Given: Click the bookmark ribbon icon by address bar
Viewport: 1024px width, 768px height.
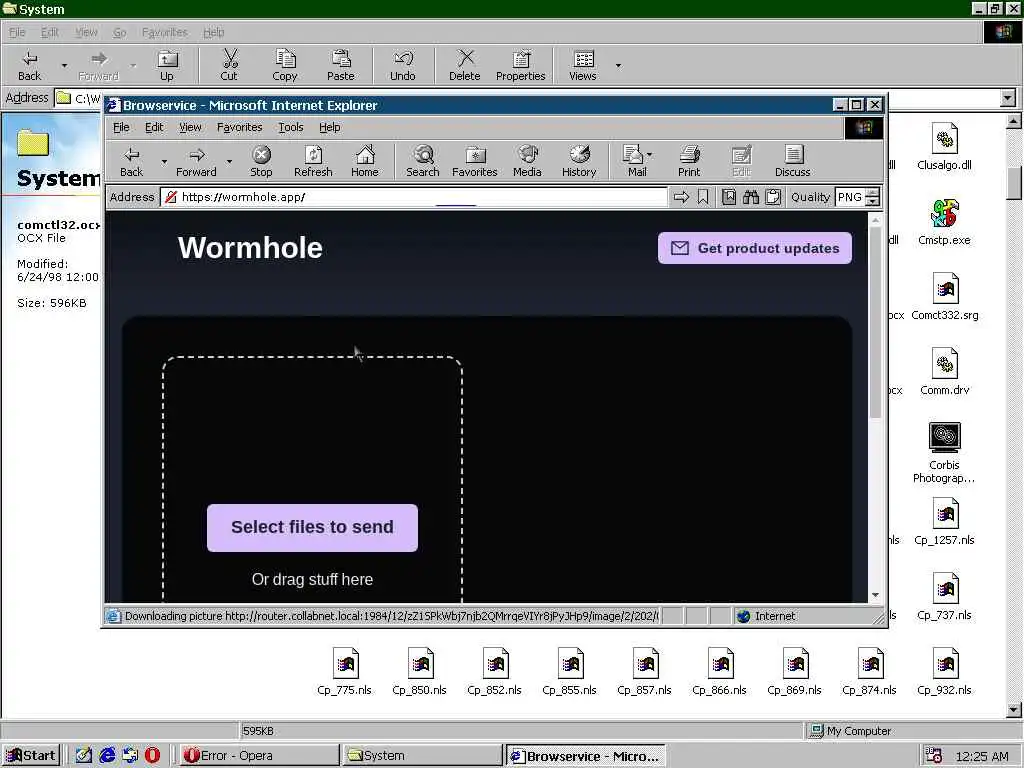Looking at the screenshot, I should point(703,197).
